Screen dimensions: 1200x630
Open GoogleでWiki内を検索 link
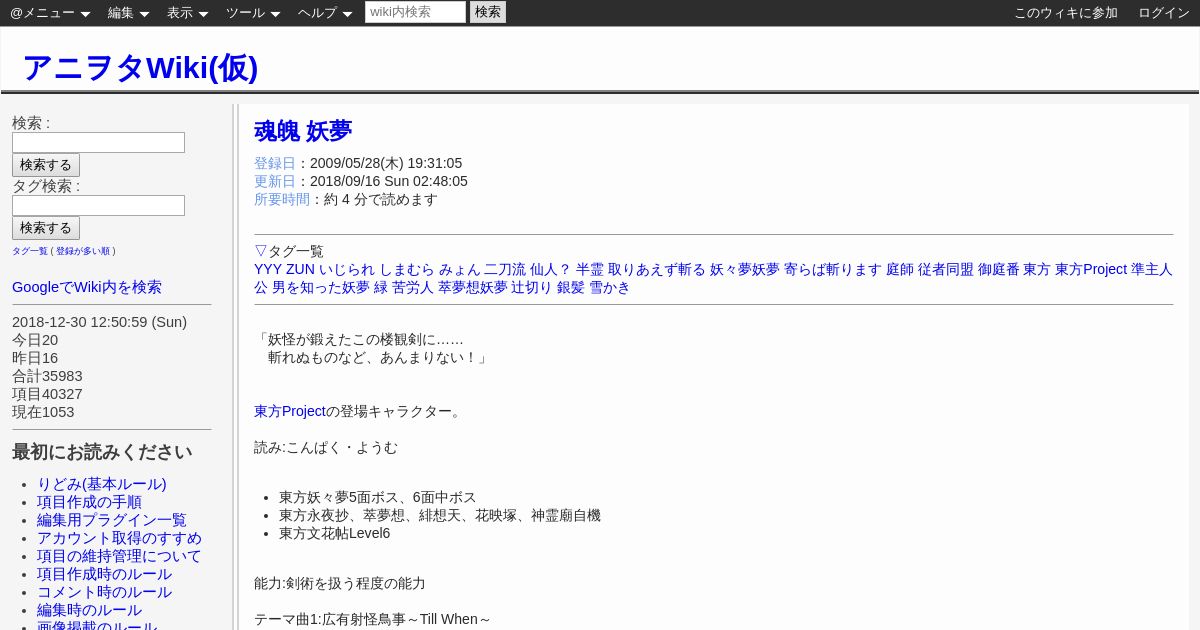click(87, 287)
